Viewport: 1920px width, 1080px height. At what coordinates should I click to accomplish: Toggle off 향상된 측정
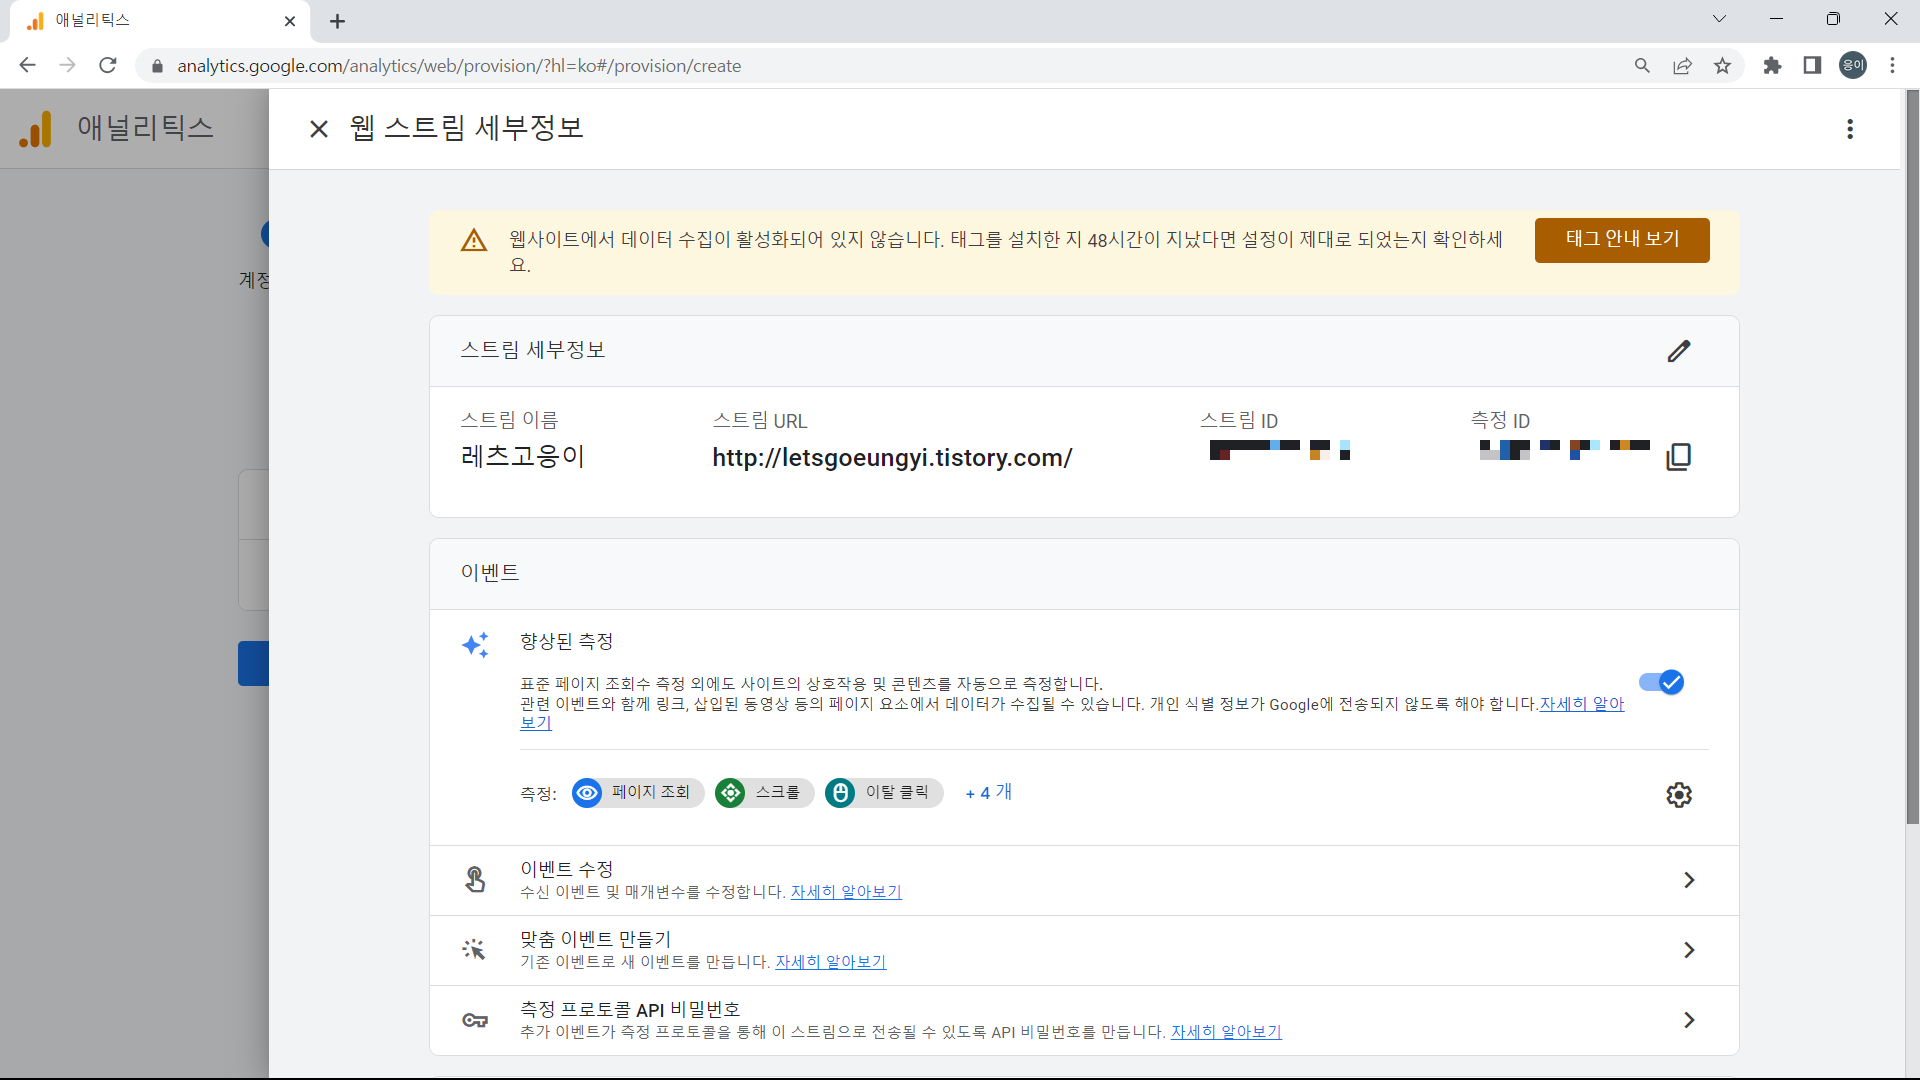coord(1660,682)
